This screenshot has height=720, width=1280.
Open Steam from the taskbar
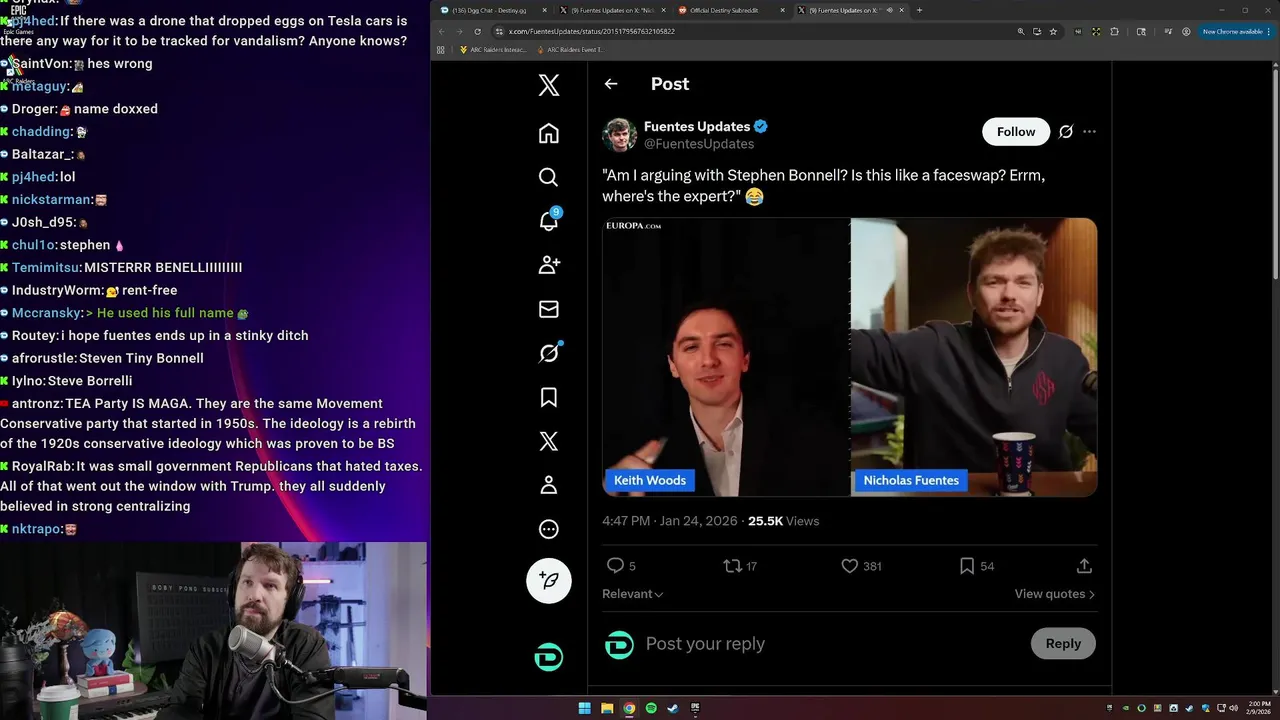click(673, 708)
